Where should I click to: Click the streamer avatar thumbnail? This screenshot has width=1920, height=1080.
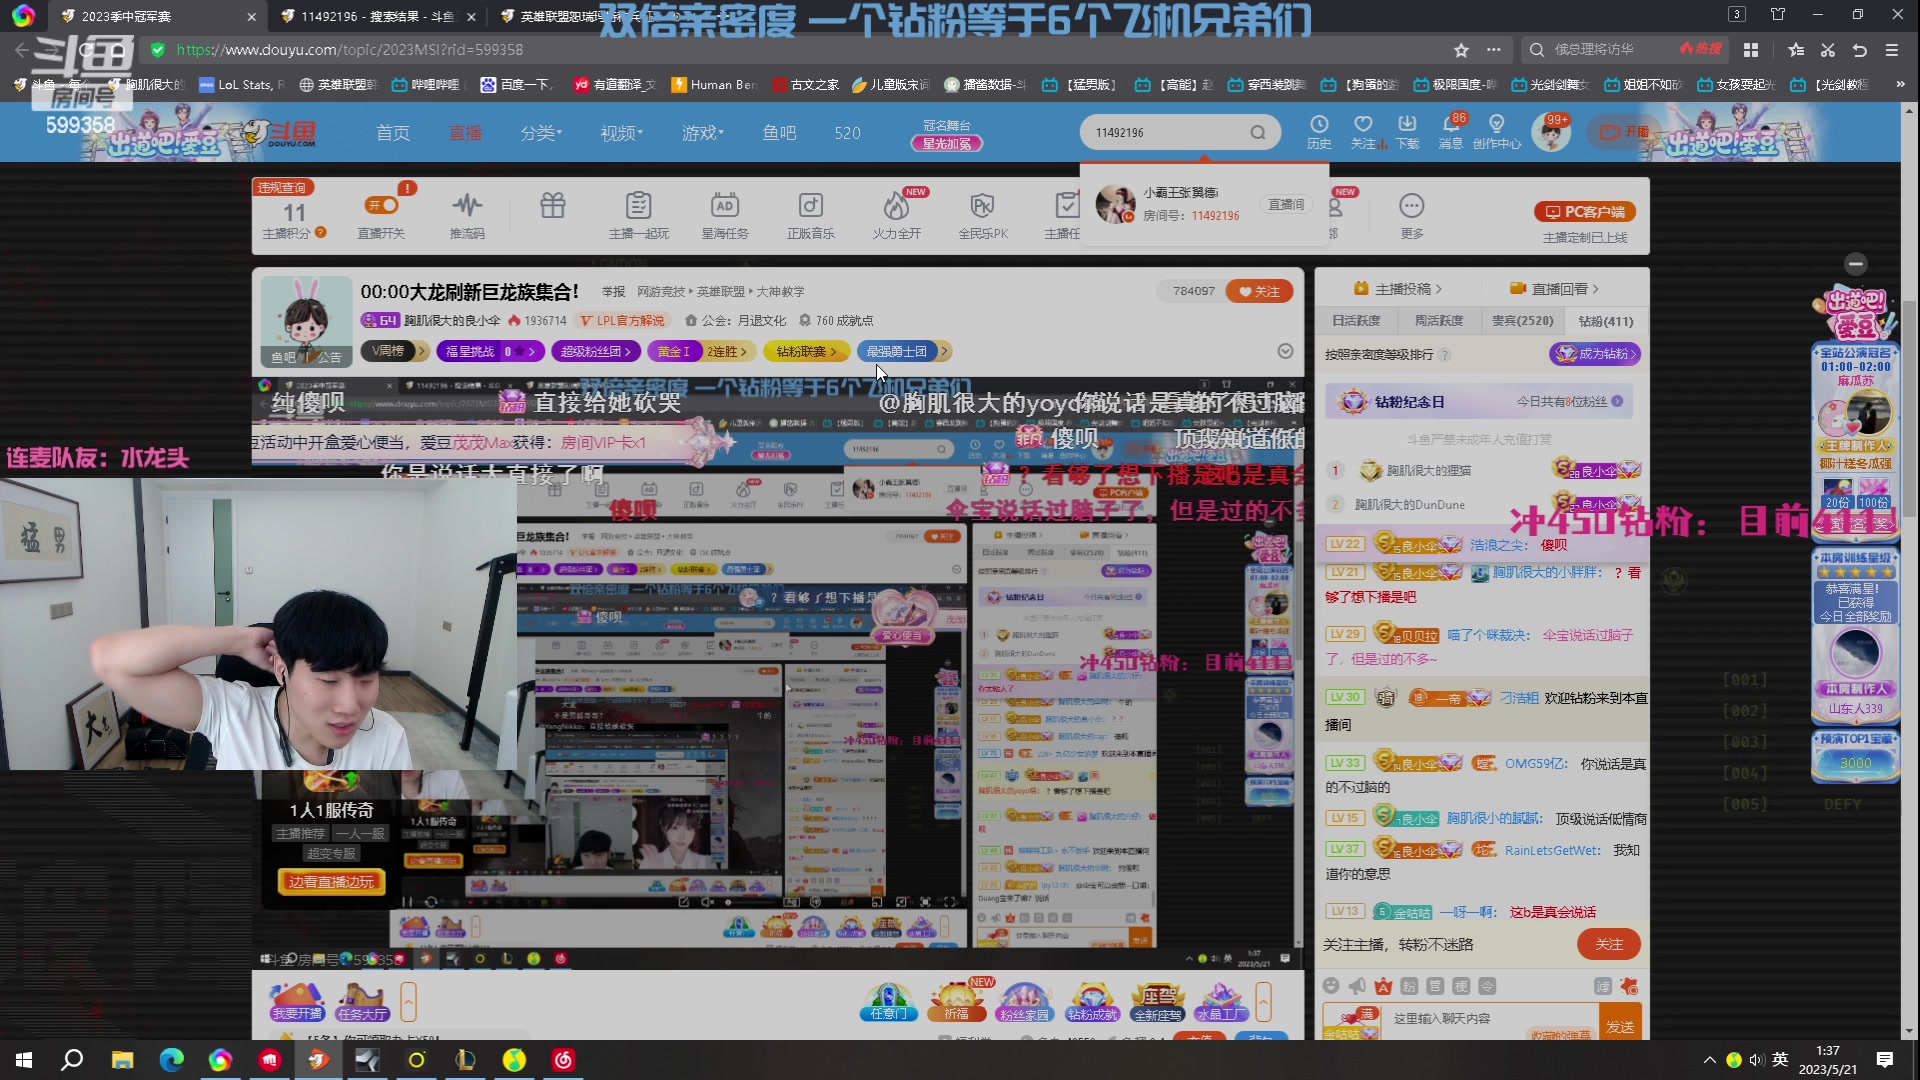(x=306, y=320)
